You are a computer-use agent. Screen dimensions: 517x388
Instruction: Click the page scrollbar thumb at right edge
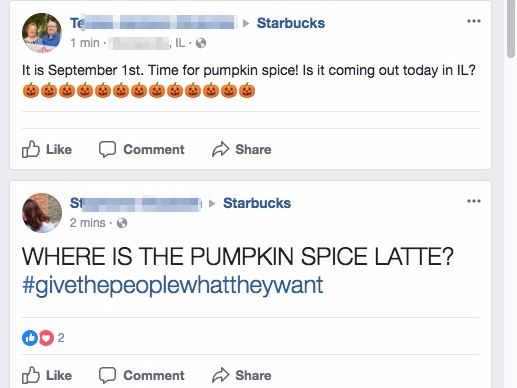[511, 29]
